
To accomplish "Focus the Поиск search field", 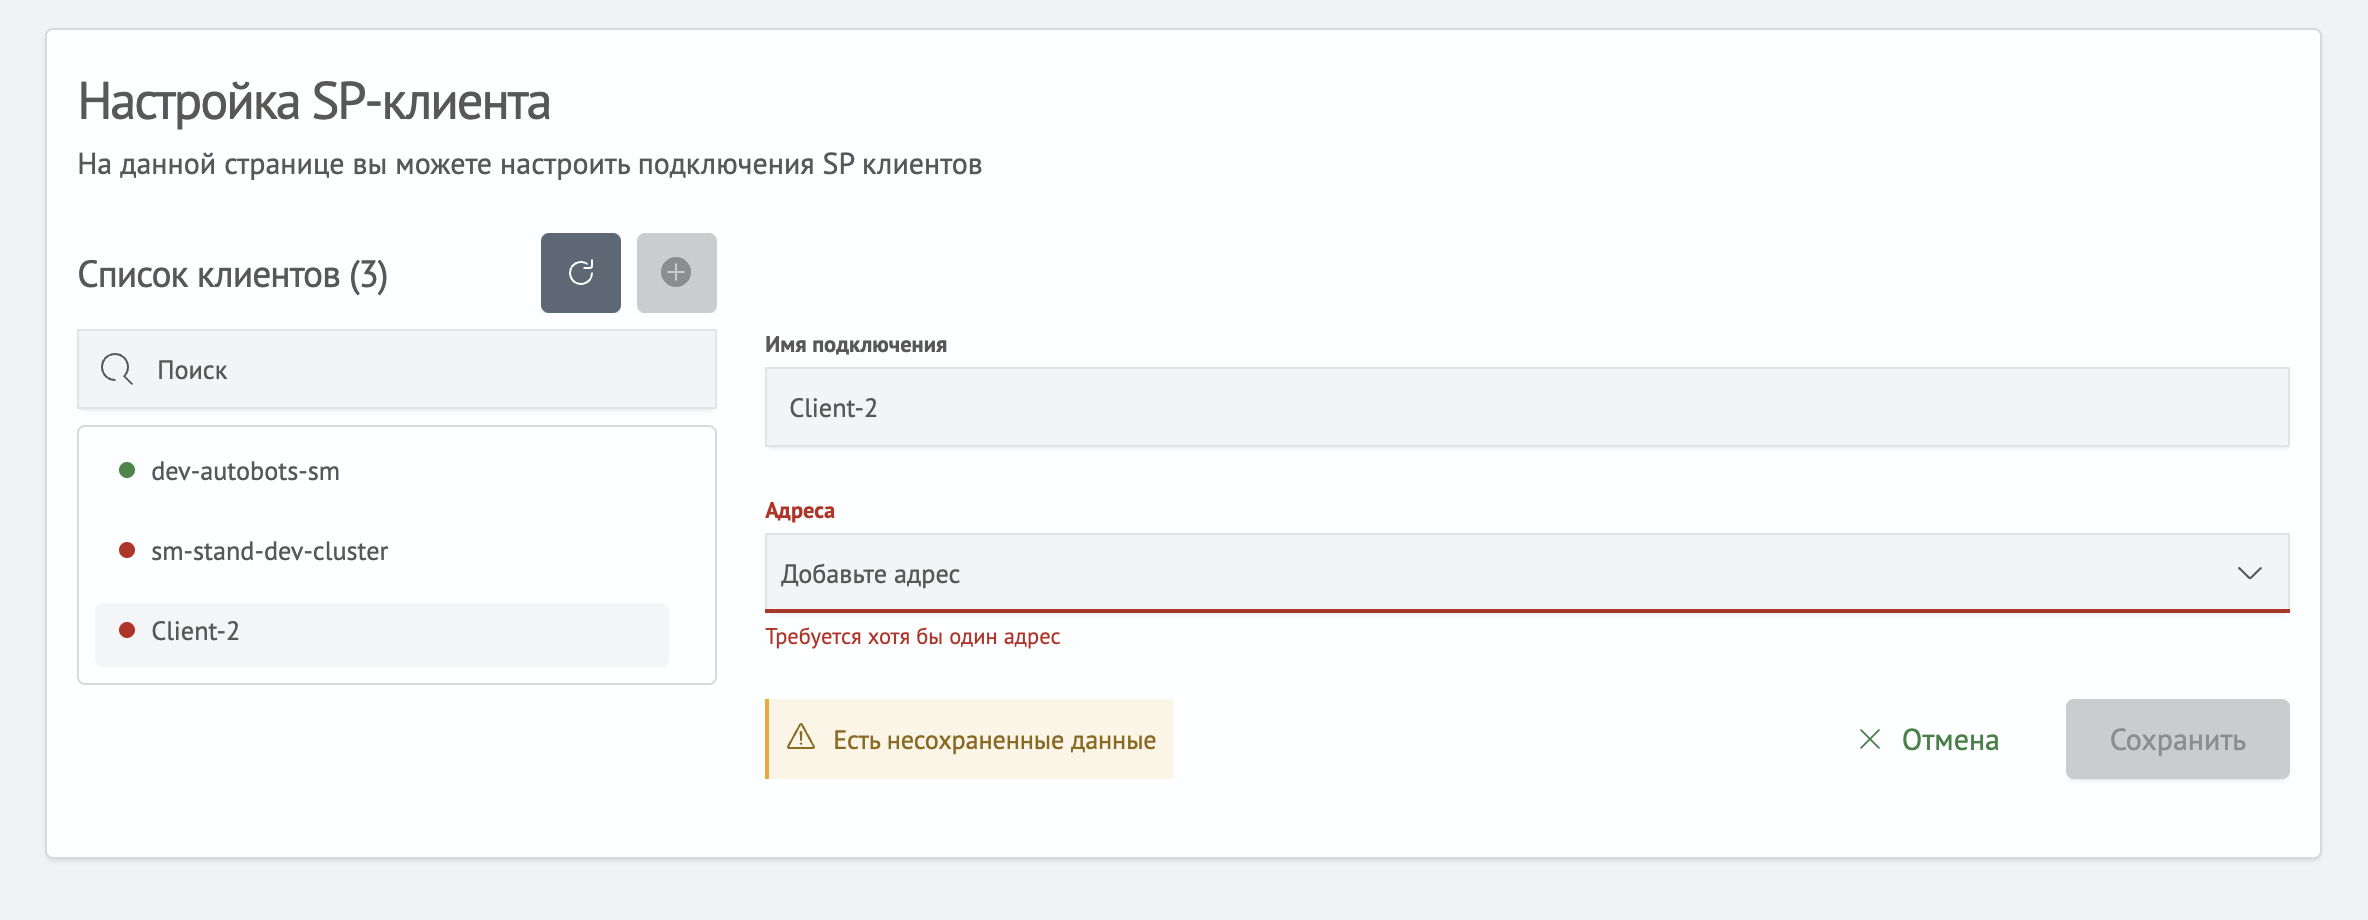I will coord(397,369).
